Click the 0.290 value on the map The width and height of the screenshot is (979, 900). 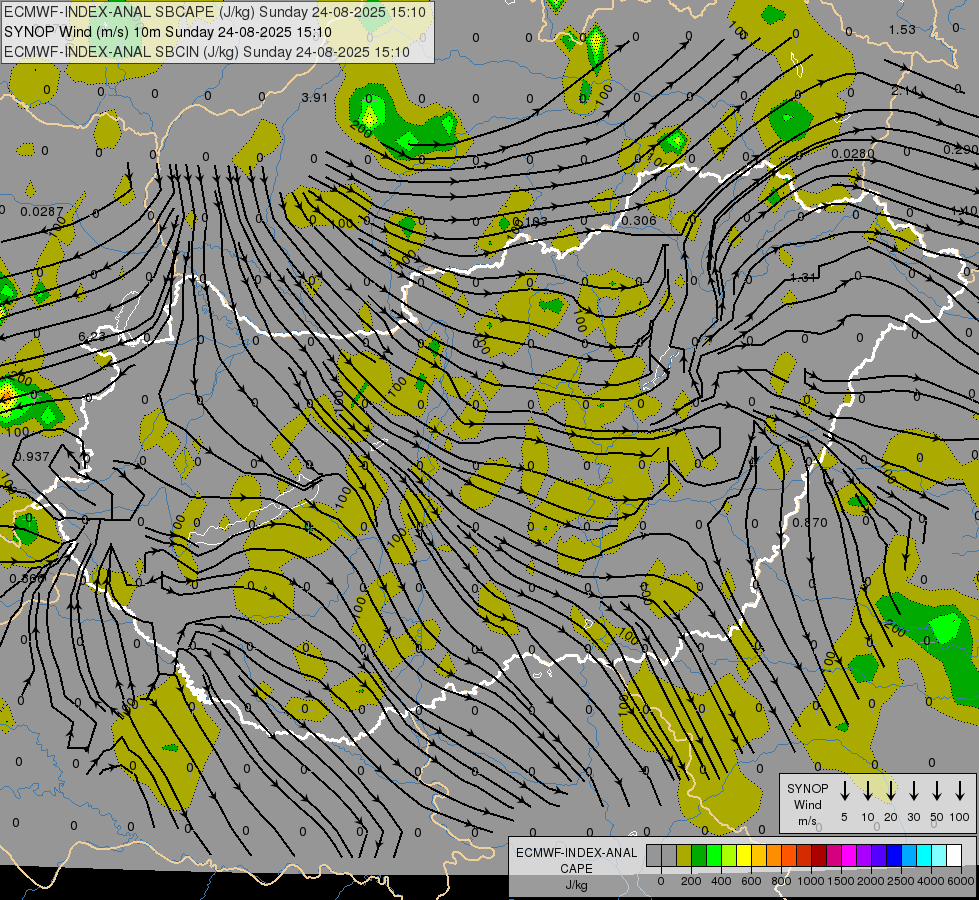tap(960, 149)
